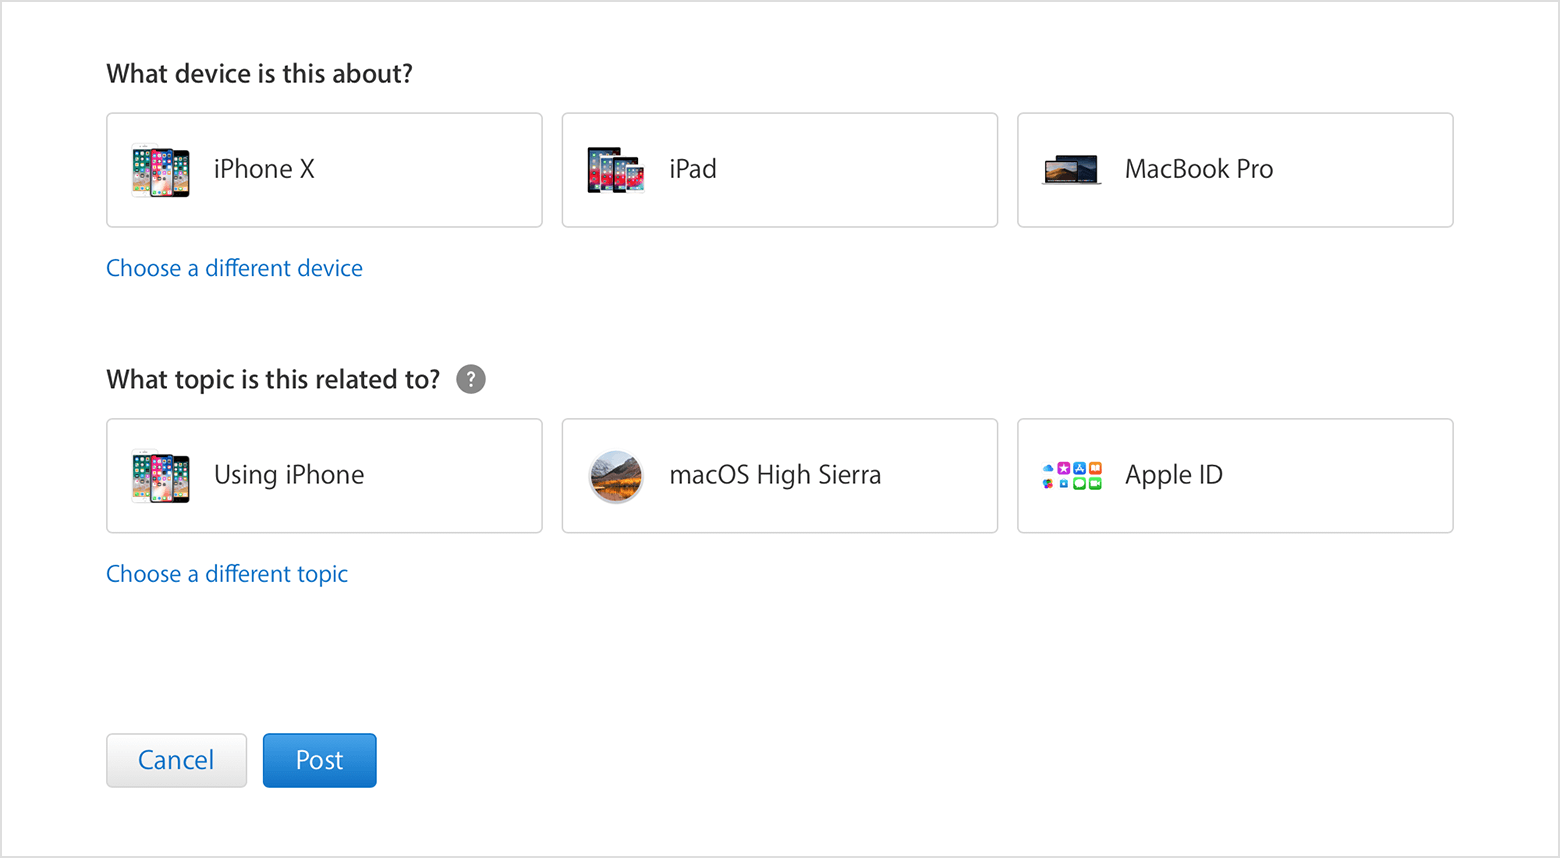Choose the "iPad" device label
The height and width of the screenshot is (858, 1560).
[x=693, y=170]
